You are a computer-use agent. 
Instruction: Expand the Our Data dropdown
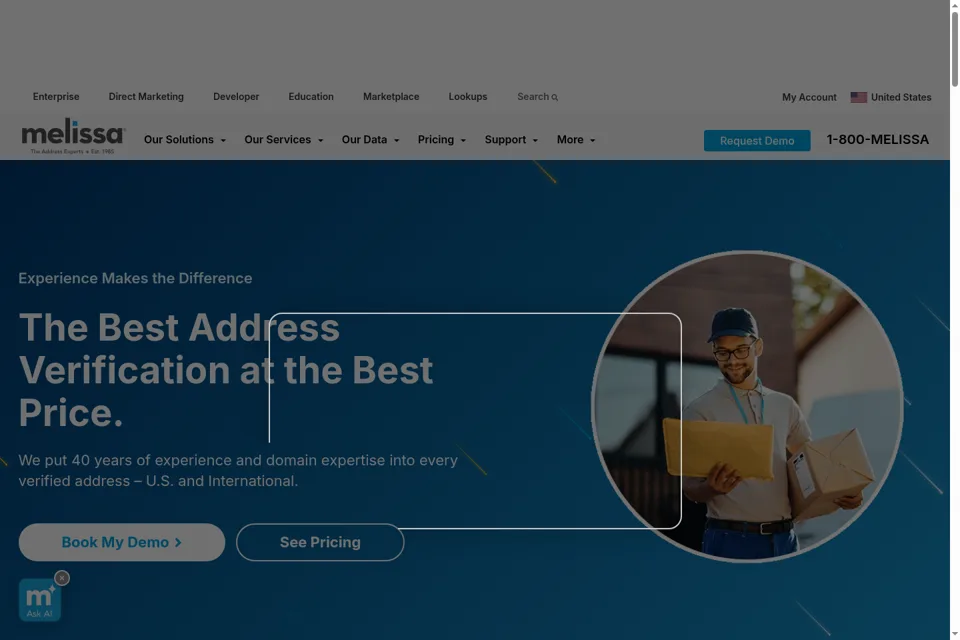[x=370, y=140]
